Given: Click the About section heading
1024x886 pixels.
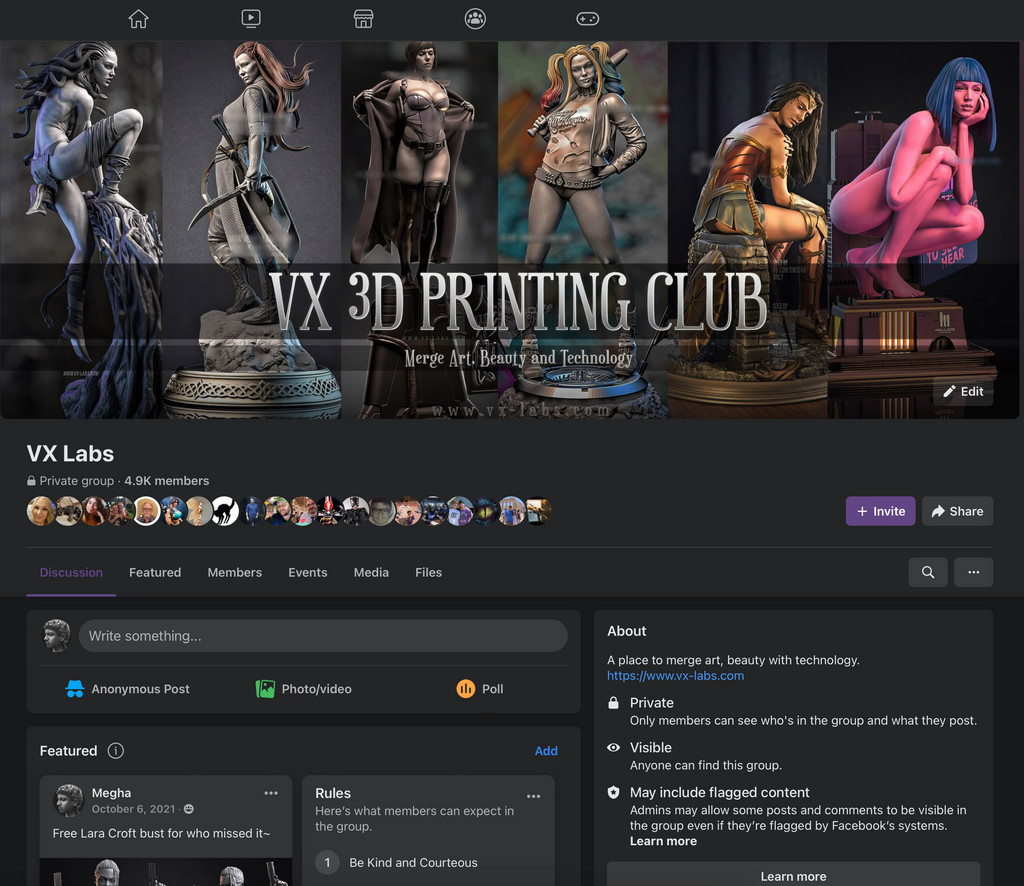Looking at the screenshot, I should click(626, 631).
